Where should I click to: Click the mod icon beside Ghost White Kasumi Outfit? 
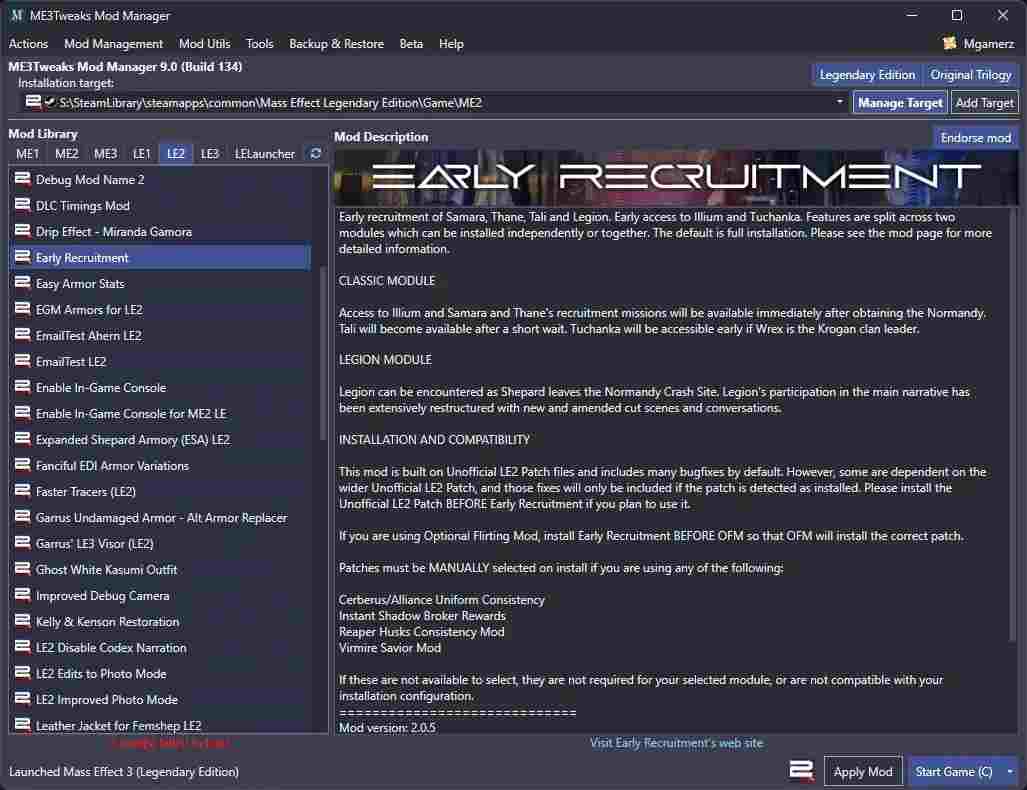click(23, 569)
